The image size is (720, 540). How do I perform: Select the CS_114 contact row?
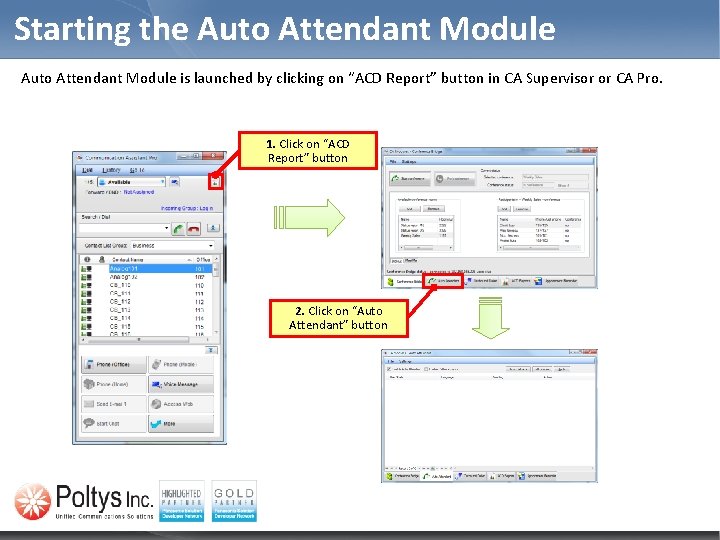pyautogui.click(x=146, y=318)
